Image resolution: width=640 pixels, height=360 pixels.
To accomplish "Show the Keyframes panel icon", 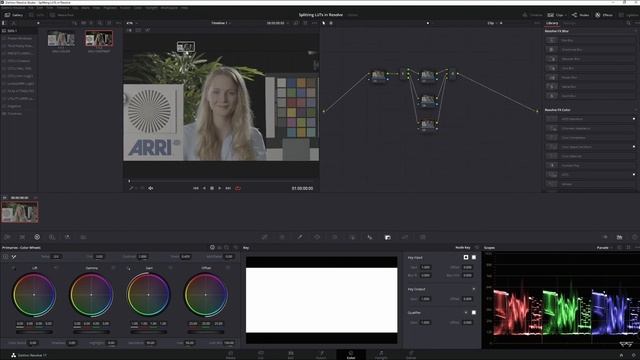I will point(605,237).
